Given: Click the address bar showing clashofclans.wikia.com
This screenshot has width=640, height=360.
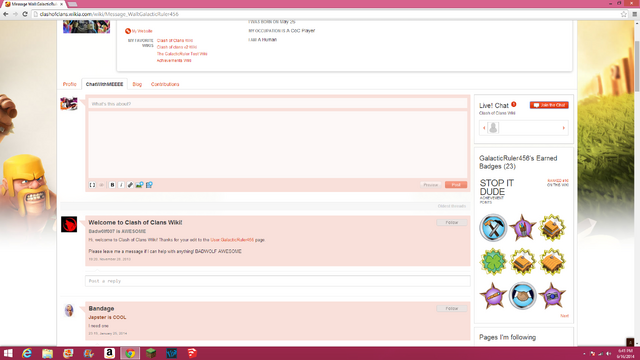Looking at the screenshot, I should [327, 14].
